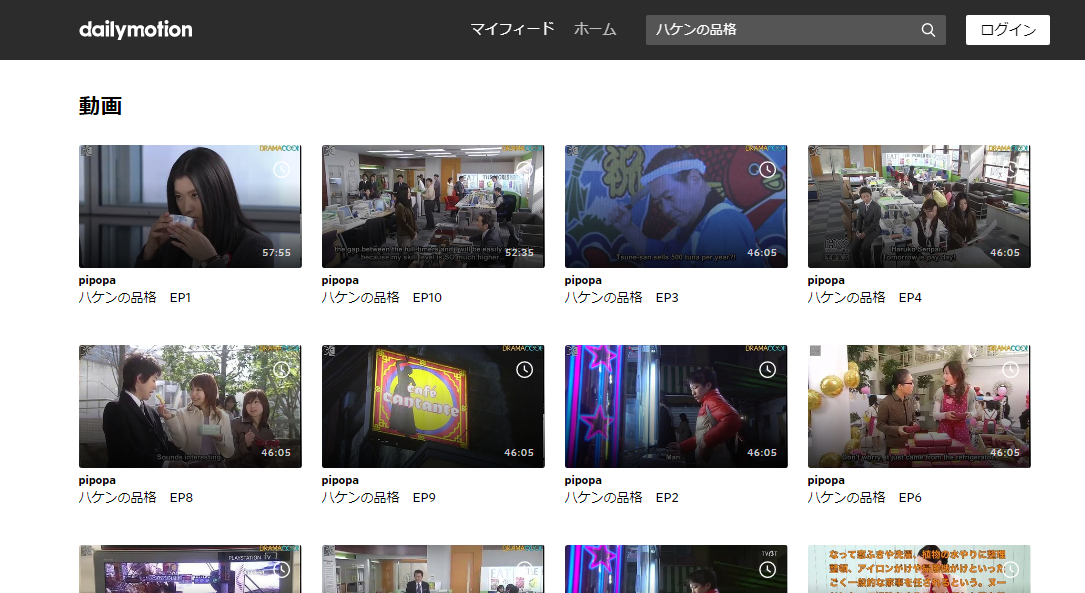
Task: Play the ハケンの品格 EP9 cafe sign thumbnail
Action: click(433, 406)
